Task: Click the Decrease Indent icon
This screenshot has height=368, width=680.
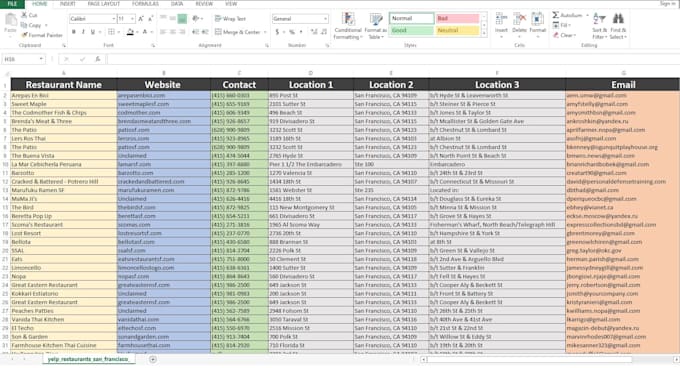Action: tap(196, 32)
